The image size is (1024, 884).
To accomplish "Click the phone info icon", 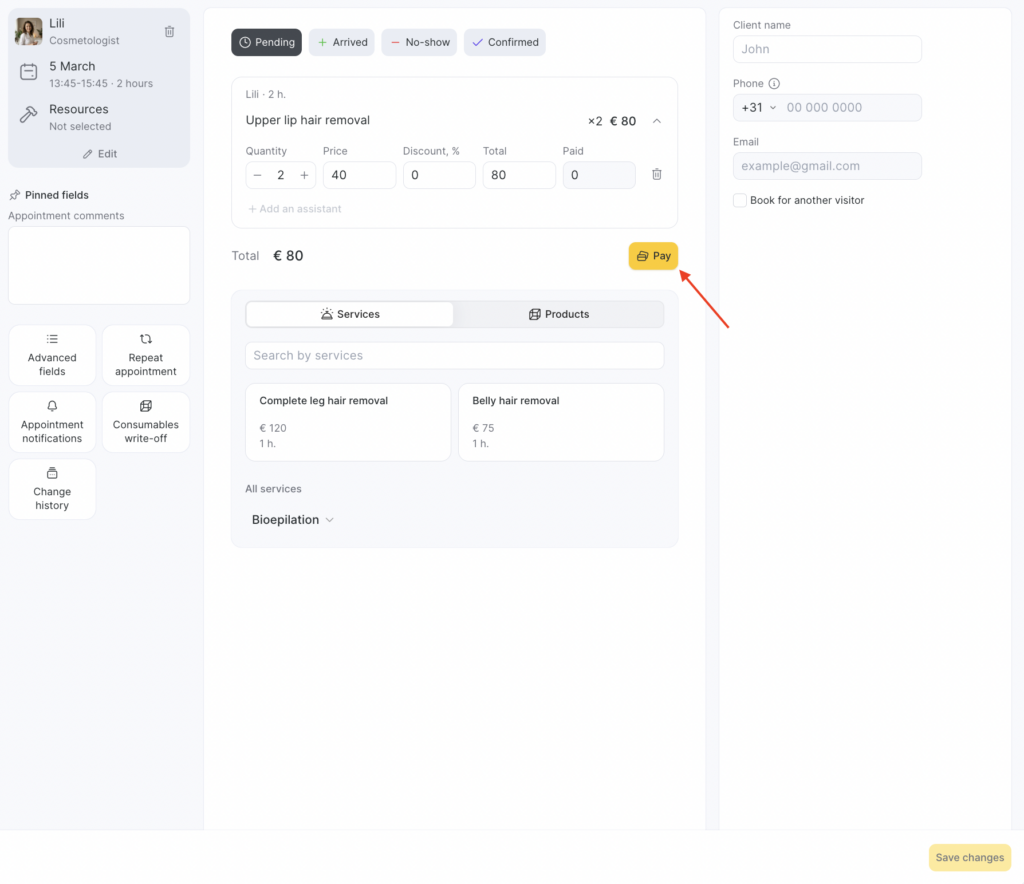I will (x=774, y=84).
